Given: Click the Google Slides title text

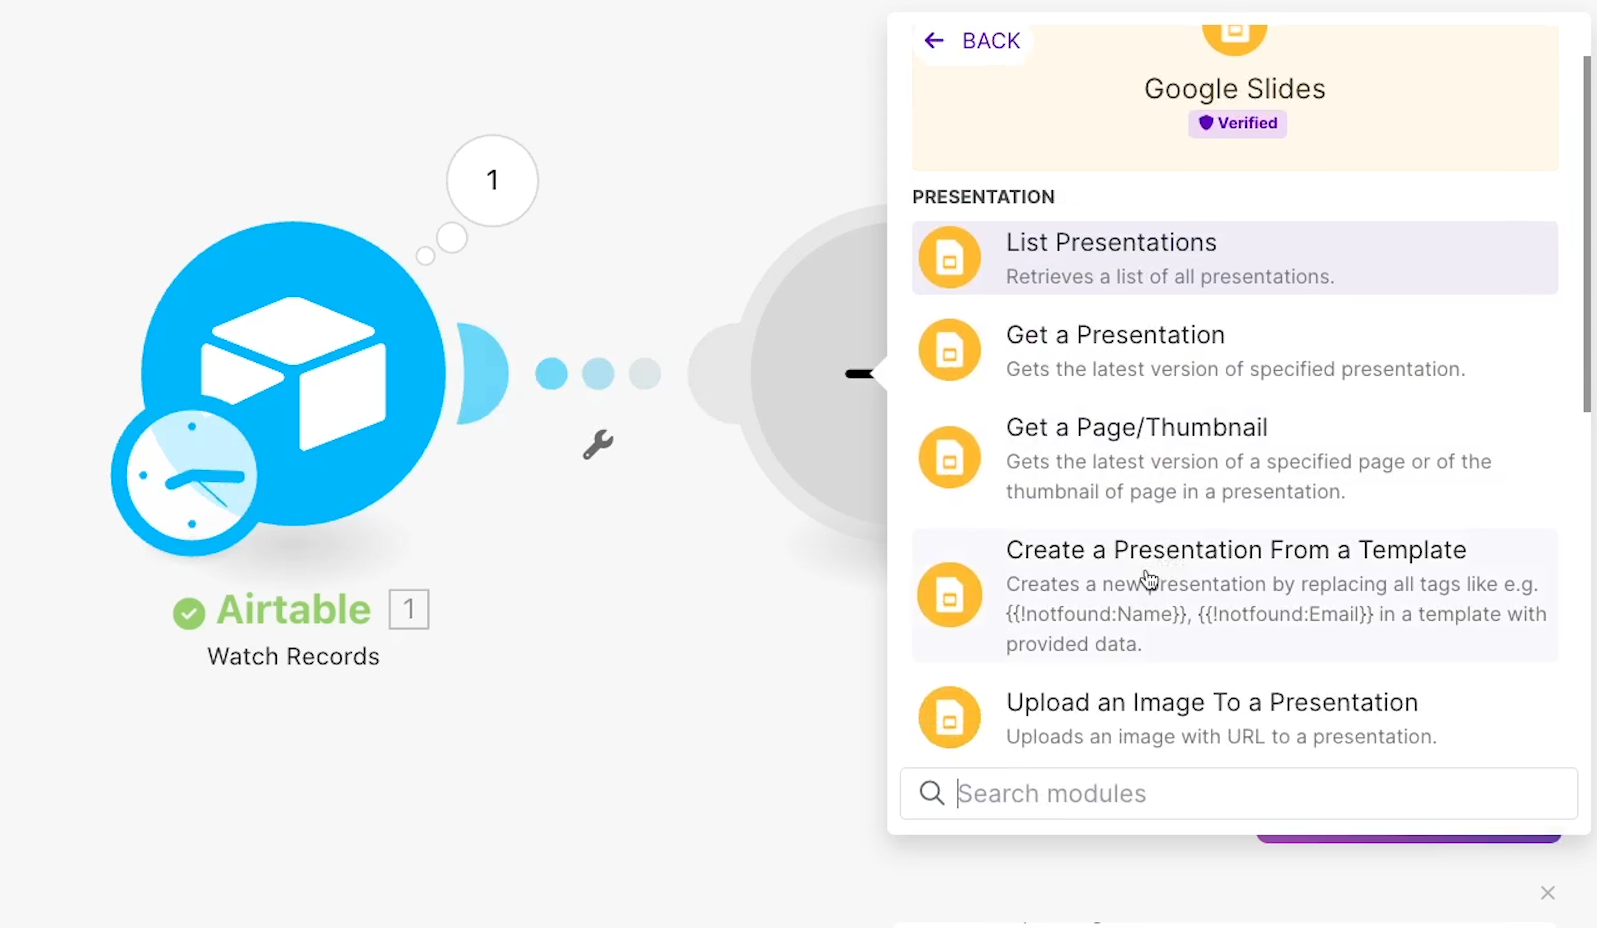Looking at the screenshot, I should point(1235,89).
